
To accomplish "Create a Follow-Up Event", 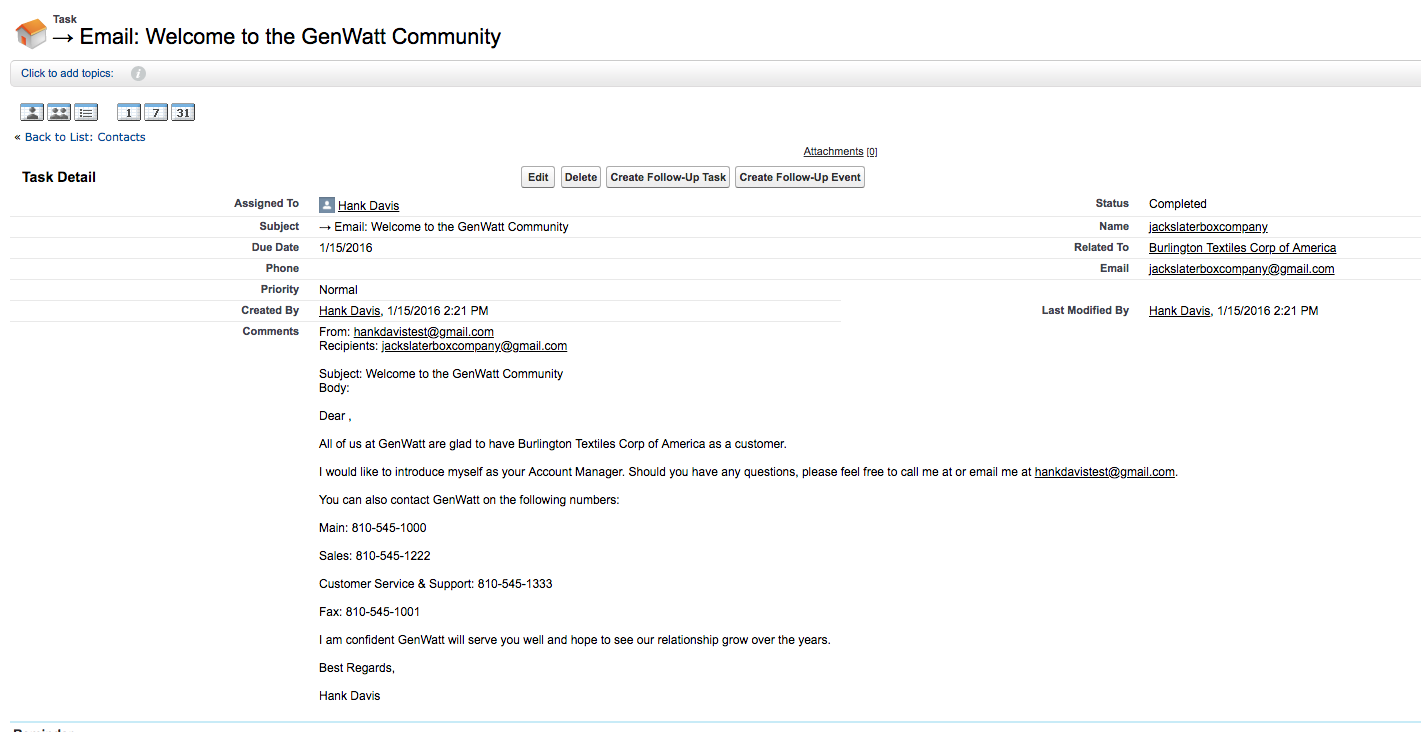I will pyautogui.click(x=799, y=177).
